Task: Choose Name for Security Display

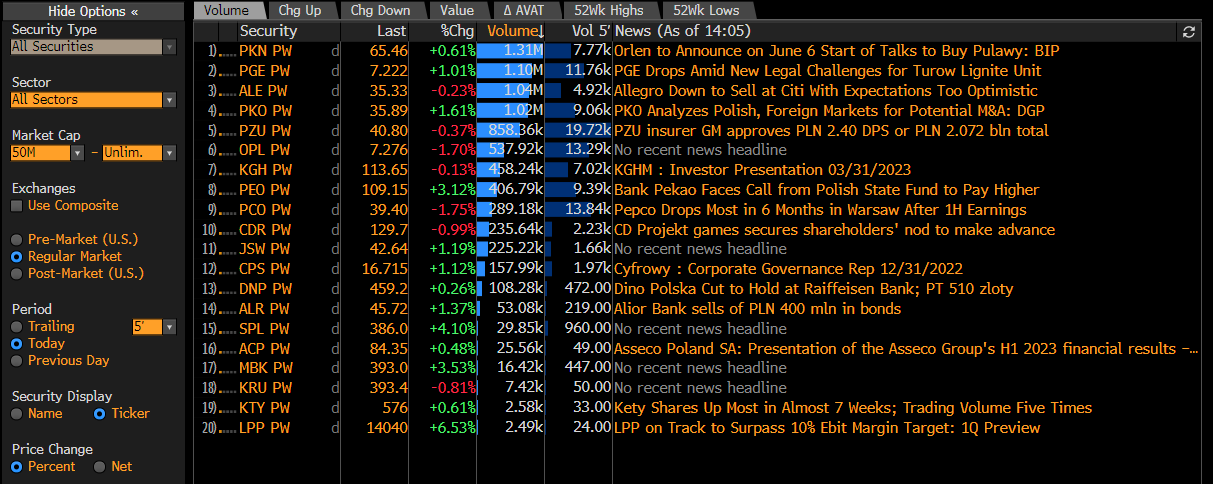Action: (x=17, y=414)
